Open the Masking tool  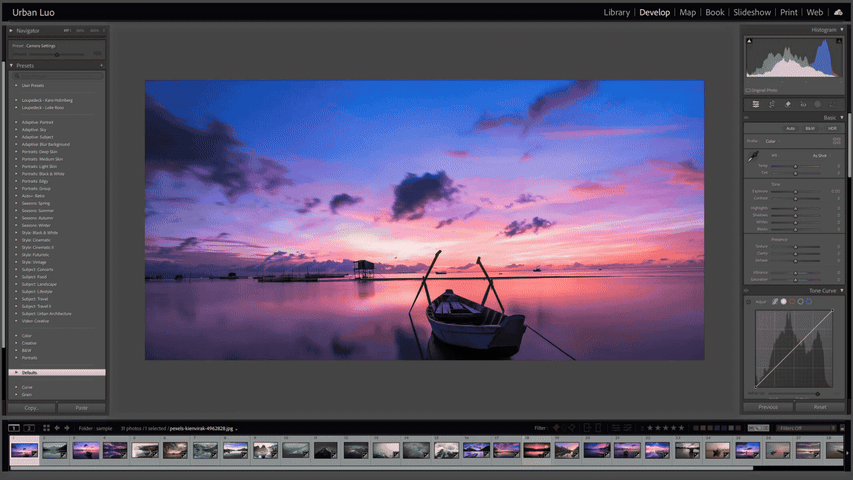(x=818, y=104)
